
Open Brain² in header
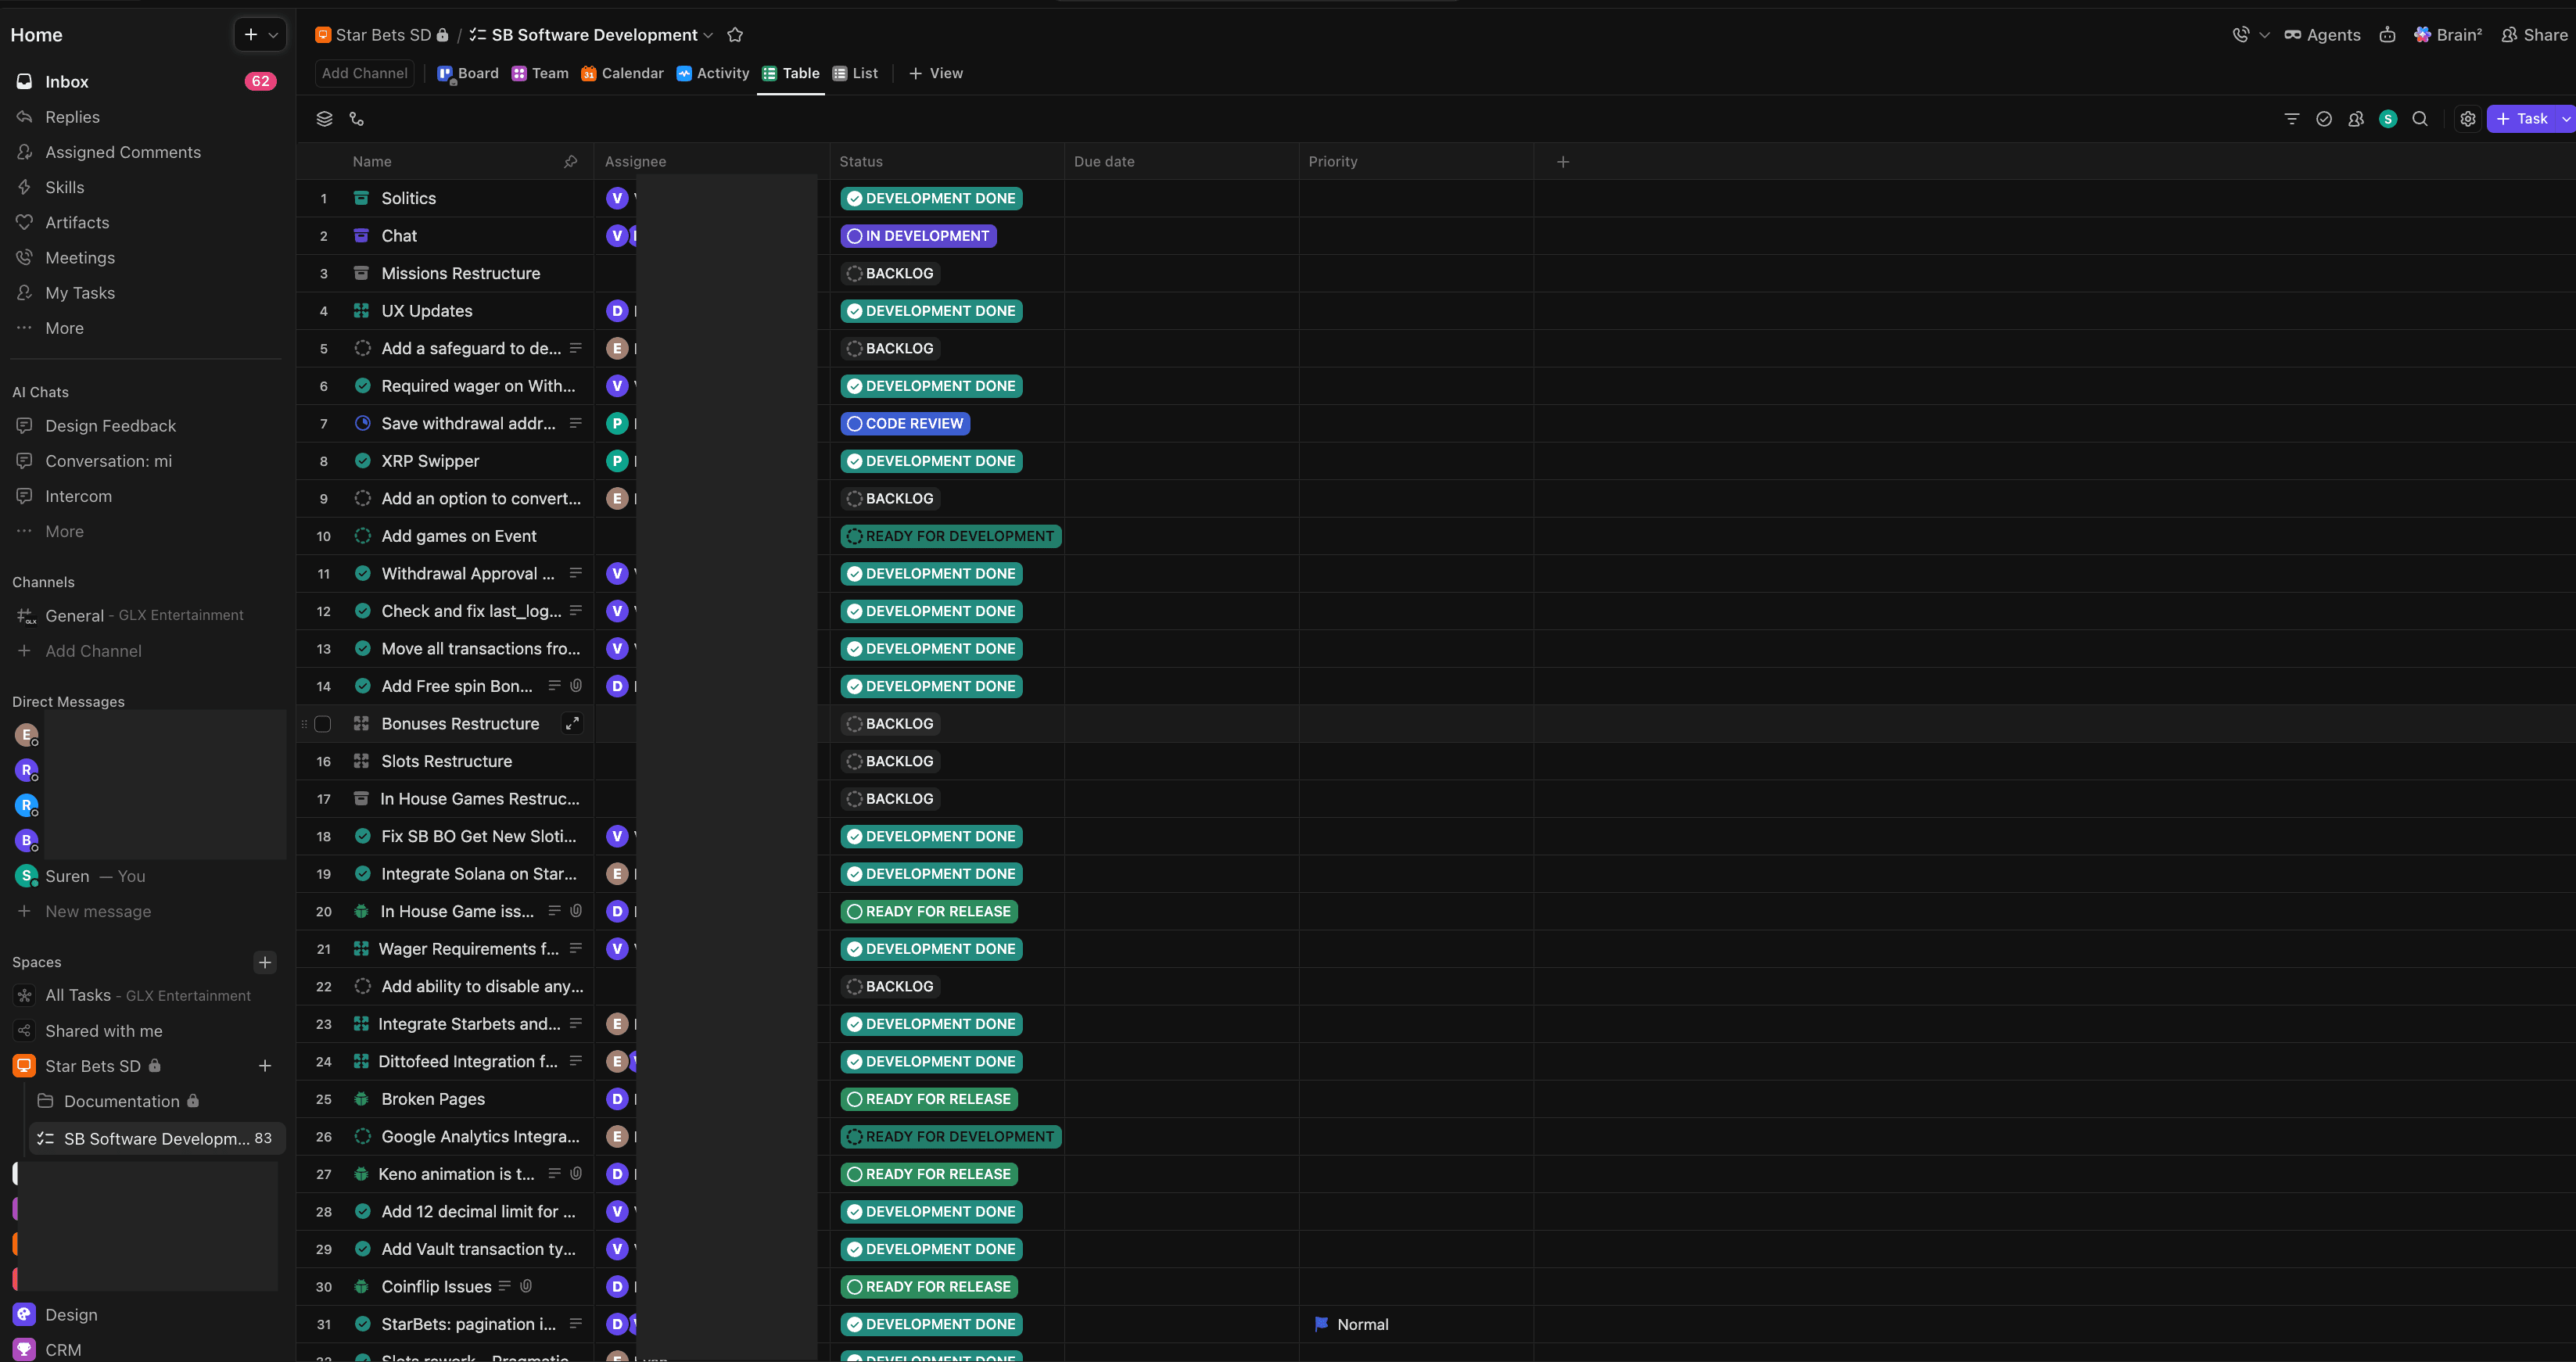pos(2448,35)
